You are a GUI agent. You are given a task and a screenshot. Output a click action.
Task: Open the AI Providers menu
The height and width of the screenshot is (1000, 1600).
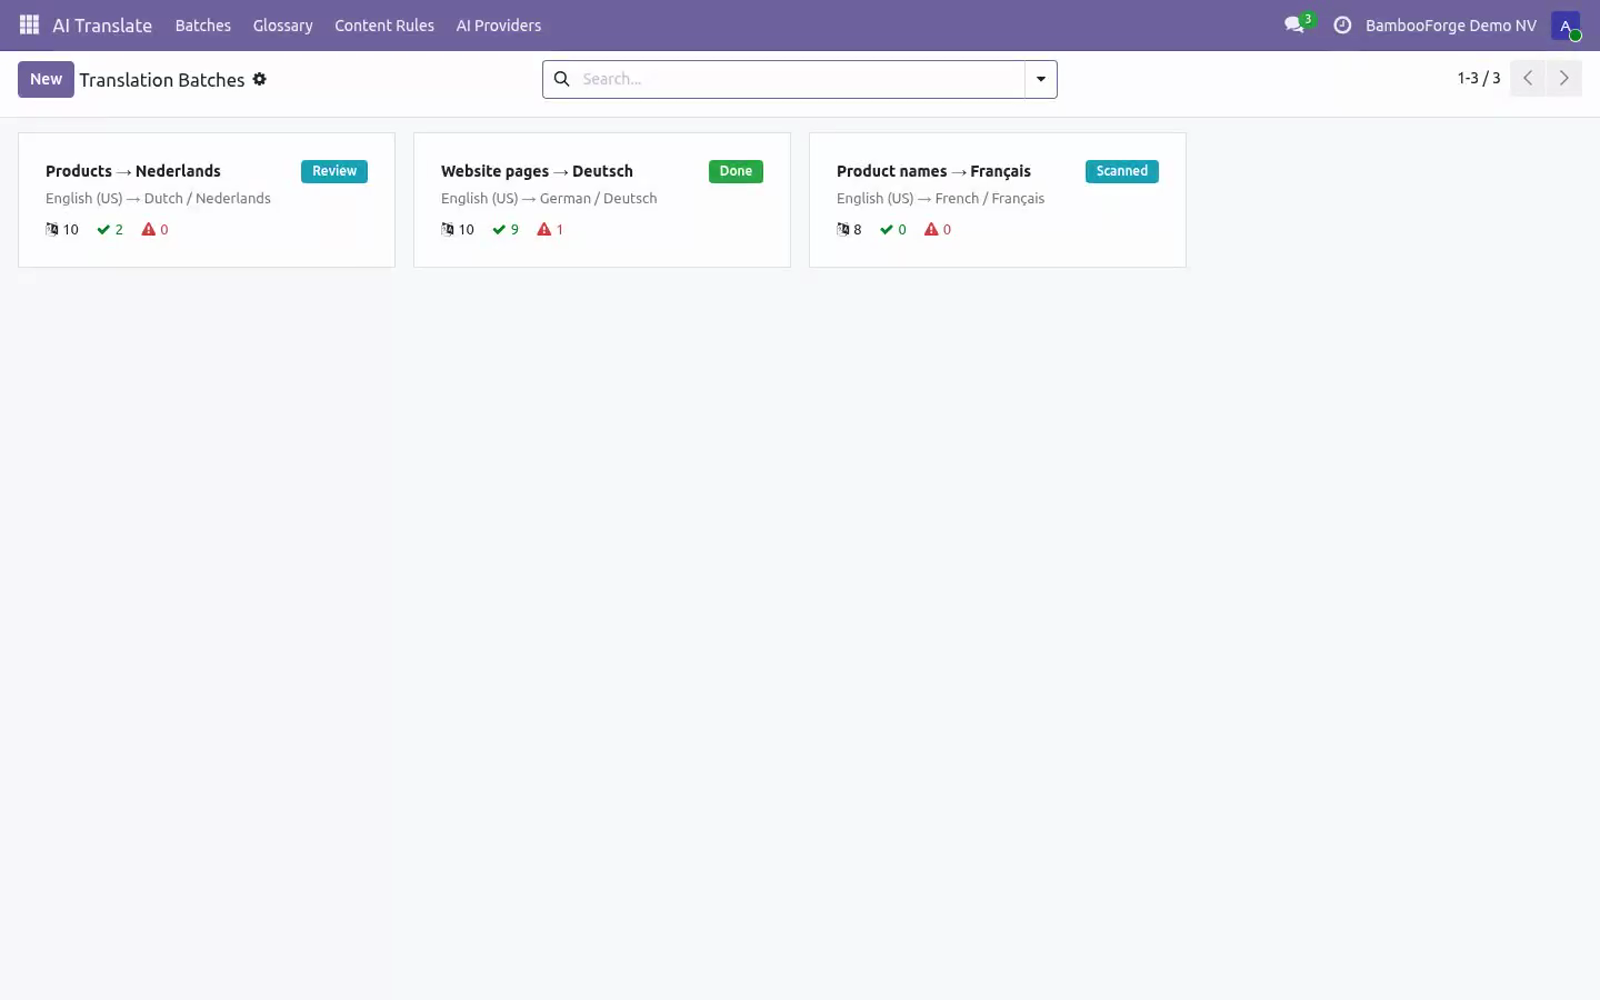click(498, 25)
